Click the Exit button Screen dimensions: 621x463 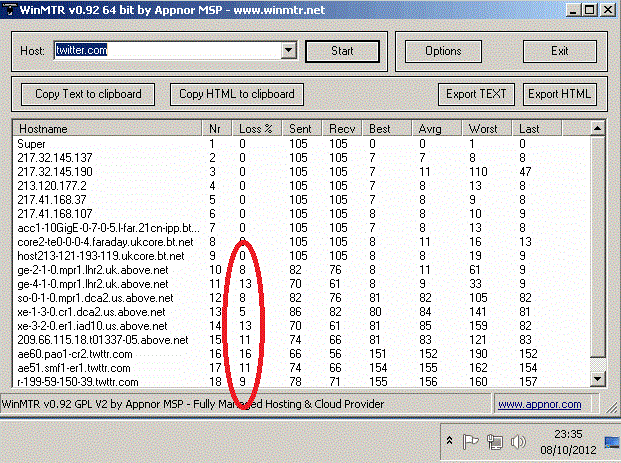click(560, 51)
